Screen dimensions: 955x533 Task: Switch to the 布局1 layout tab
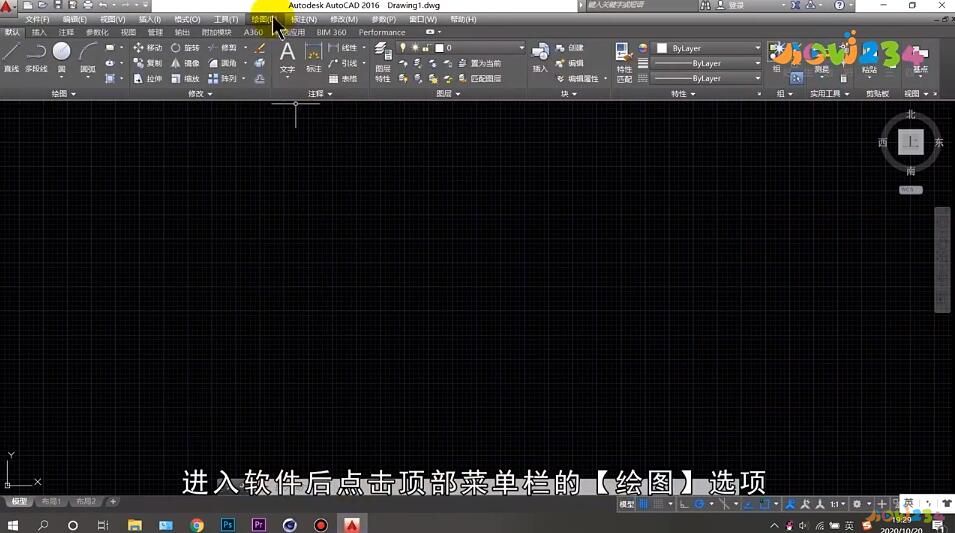click(51, 501)
